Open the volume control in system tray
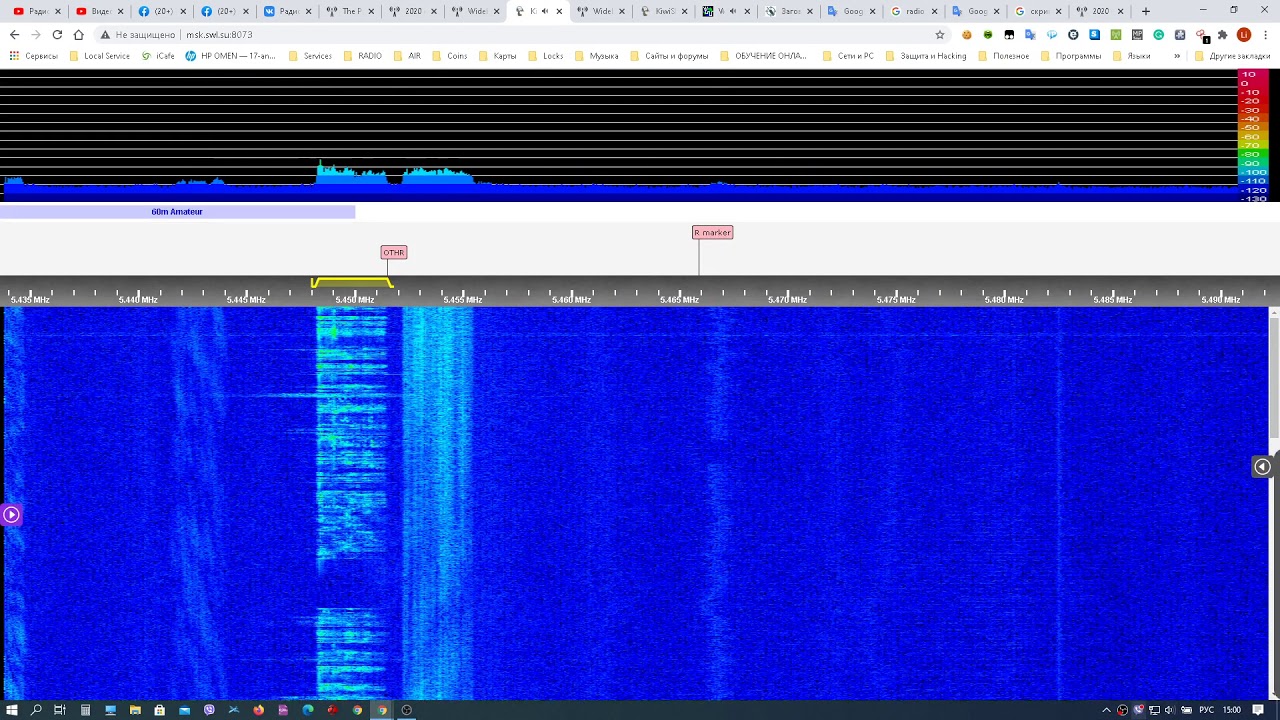The image size is (1280, 720). 1169,710
